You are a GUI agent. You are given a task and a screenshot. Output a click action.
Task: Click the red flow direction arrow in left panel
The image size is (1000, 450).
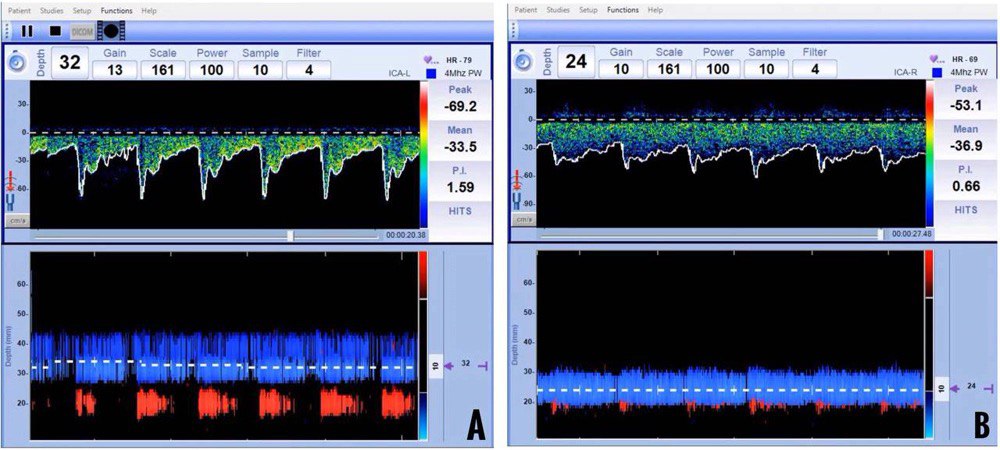16,178
